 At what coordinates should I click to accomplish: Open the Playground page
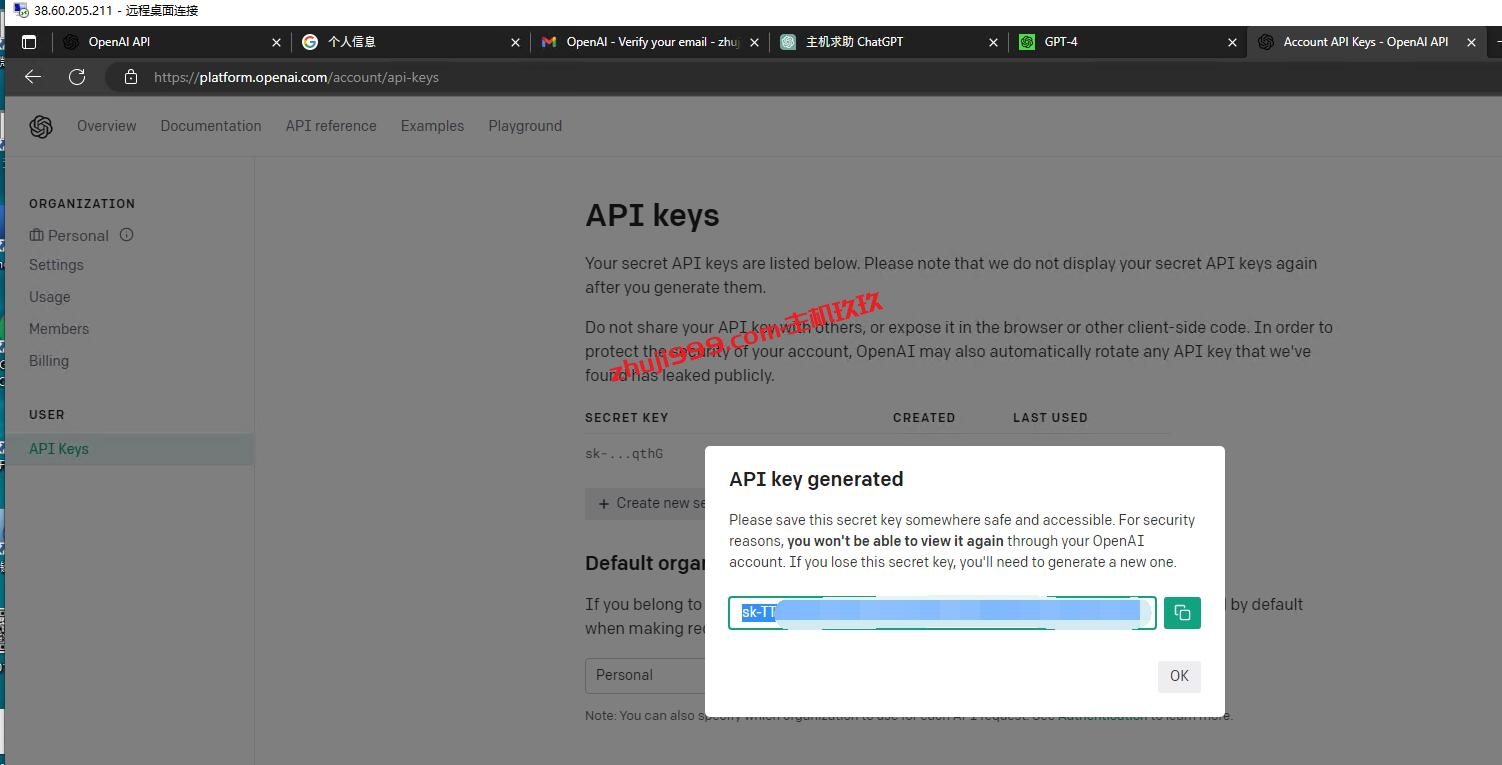(525, 126)
